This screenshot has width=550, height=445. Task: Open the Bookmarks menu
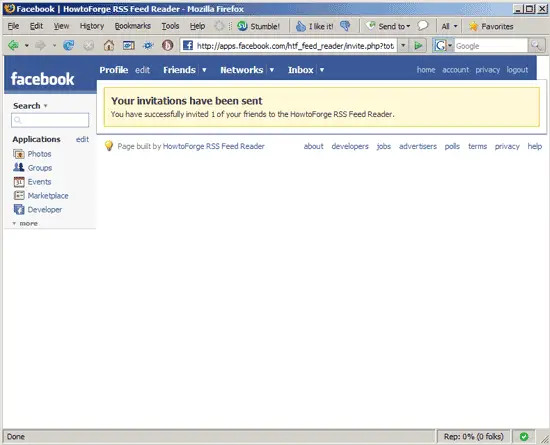[133, 26]
